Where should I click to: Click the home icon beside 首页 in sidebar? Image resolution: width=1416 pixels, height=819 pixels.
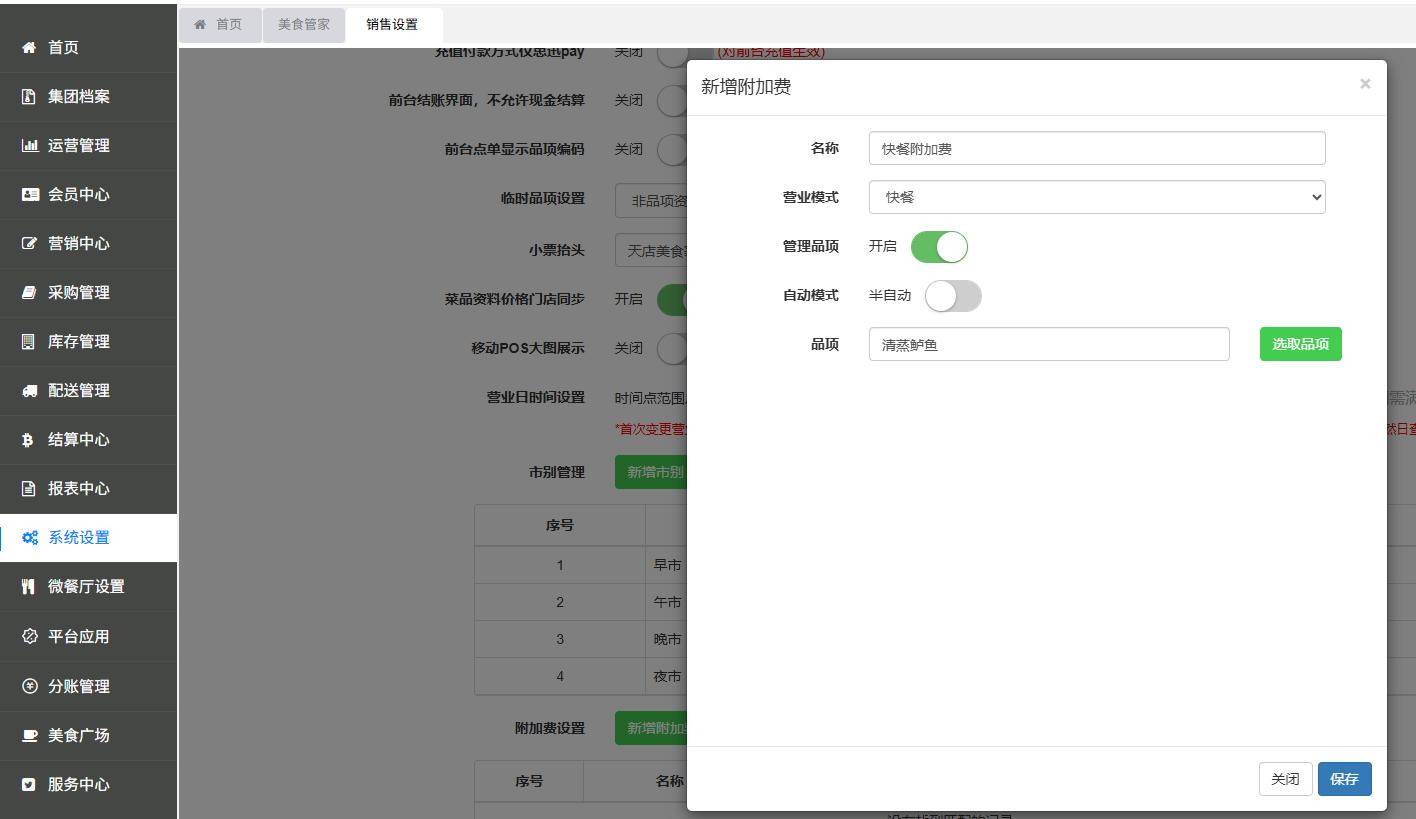[x=29, y=47]
